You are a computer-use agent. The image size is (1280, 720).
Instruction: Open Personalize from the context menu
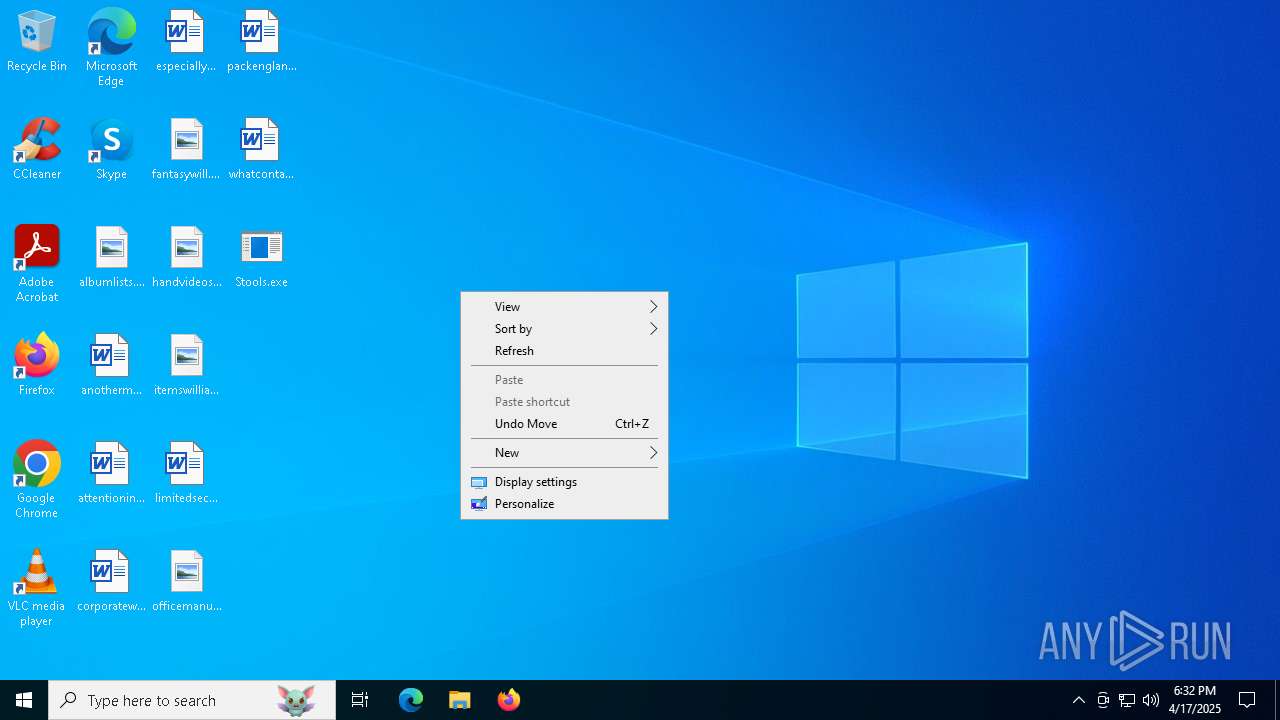pyautogui.click(x=564, y=504)
